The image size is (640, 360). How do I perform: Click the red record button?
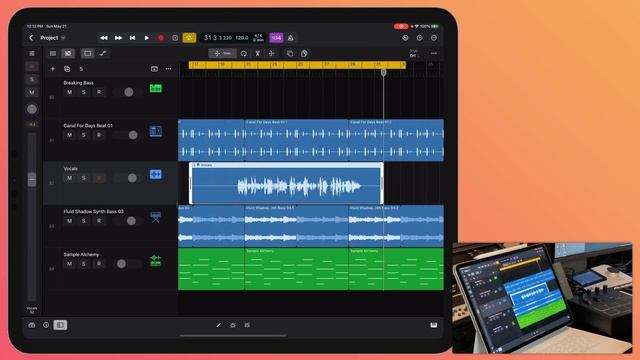click(161, 38)
